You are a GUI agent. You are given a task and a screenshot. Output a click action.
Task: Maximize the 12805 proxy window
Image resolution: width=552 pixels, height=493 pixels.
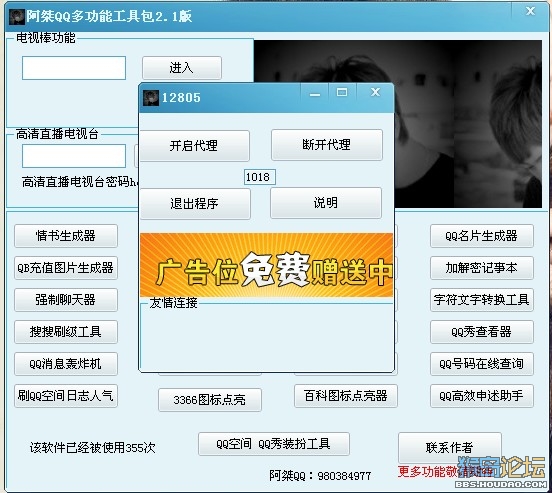pos(342,93)
